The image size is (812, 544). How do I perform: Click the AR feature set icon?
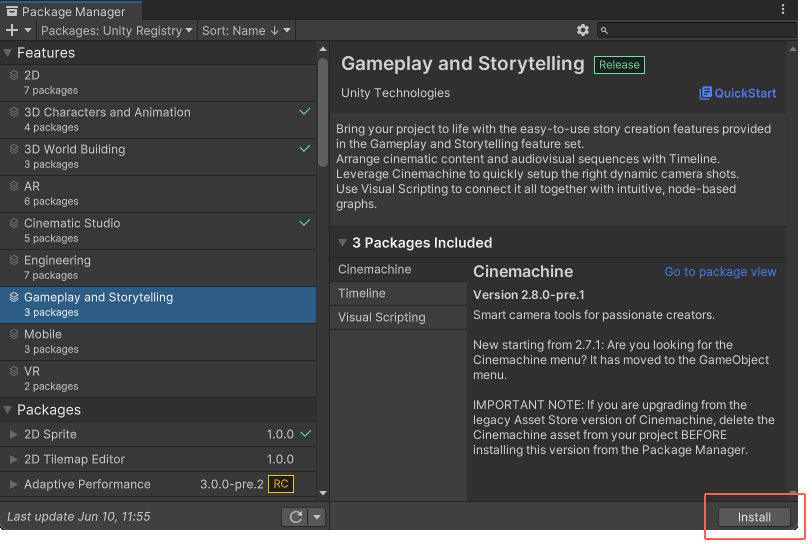(13, 187)
